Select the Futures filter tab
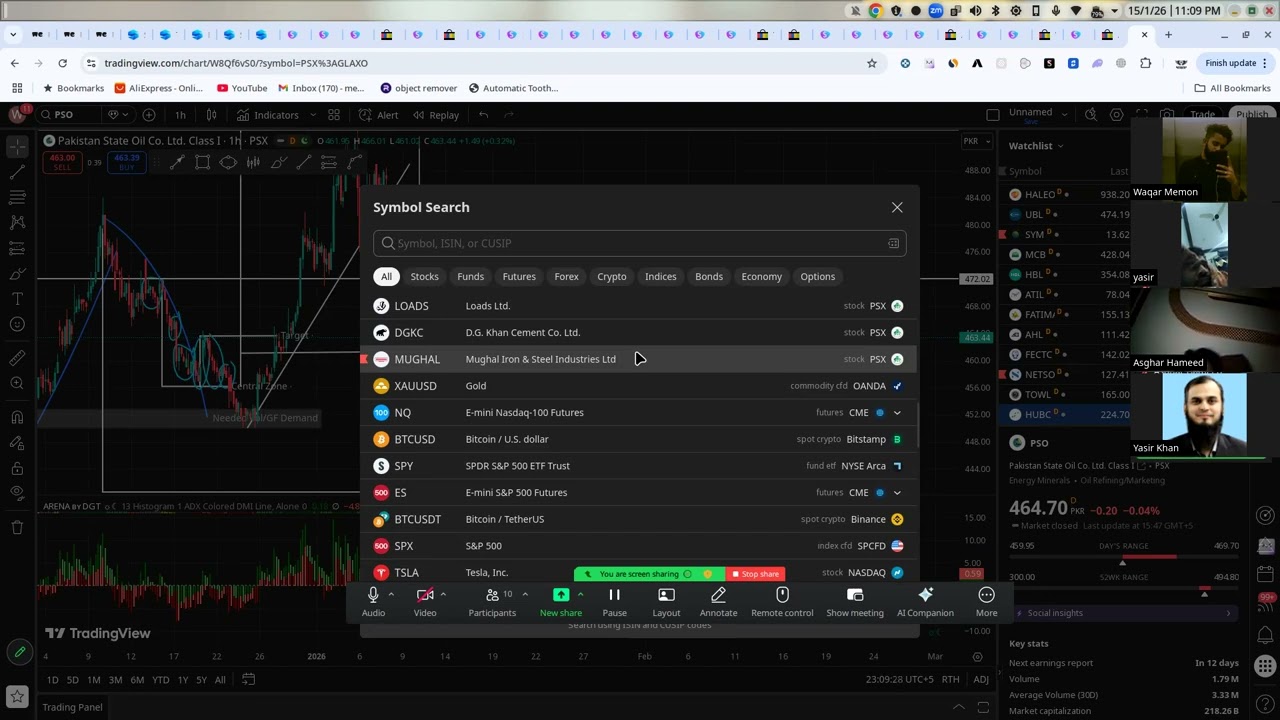The image size is (1280, 720). tap(519, 276)
